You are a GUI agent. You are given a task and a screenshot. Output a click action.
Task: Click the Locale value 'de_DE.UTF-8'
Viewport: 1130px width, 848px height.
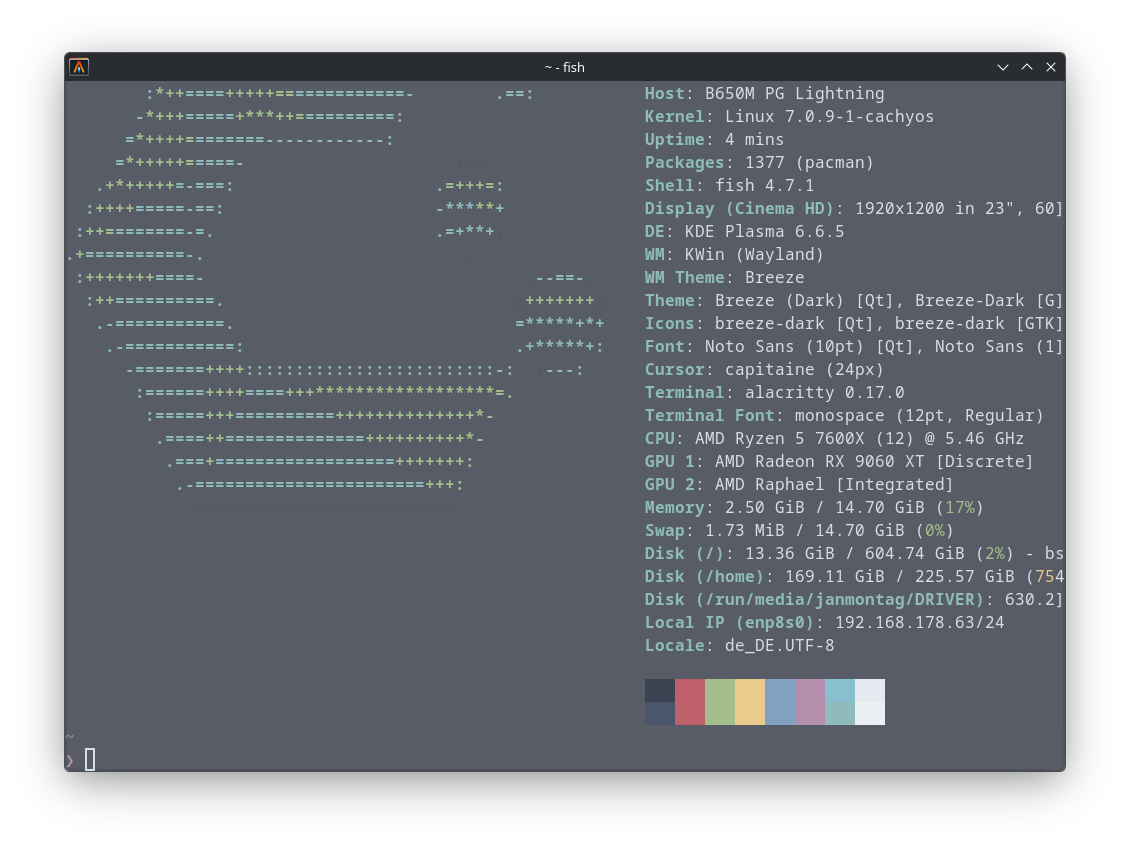tap(779, 646)
